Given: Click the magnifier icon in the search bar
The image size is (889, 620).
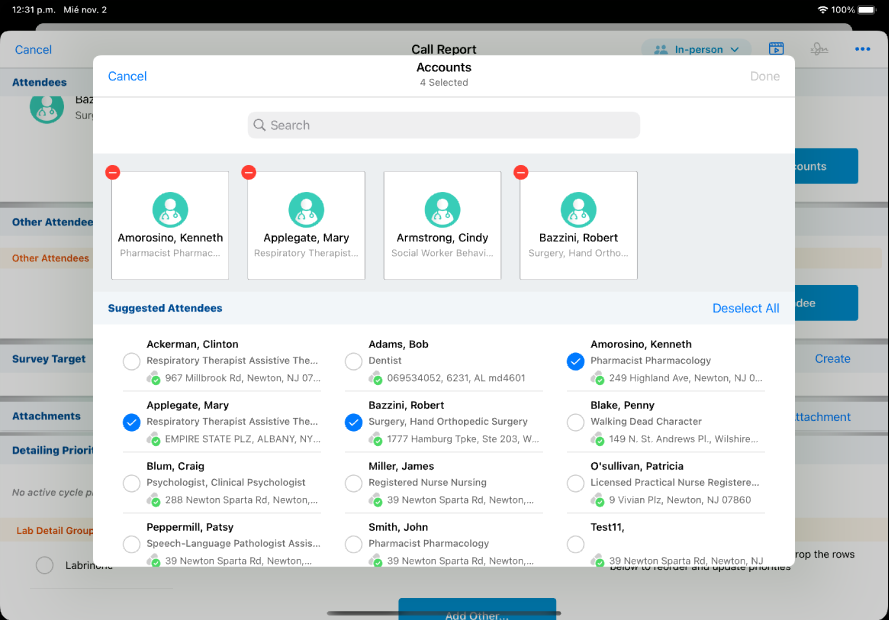Looking at the screenshot, I should pos(260,125).
